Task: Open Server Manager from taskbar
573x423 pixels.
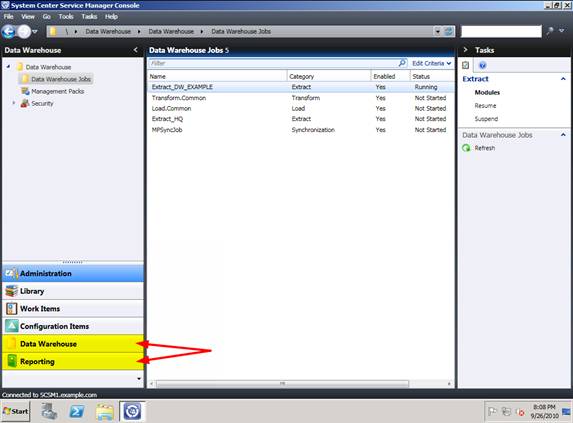Action: click(49, 411)
